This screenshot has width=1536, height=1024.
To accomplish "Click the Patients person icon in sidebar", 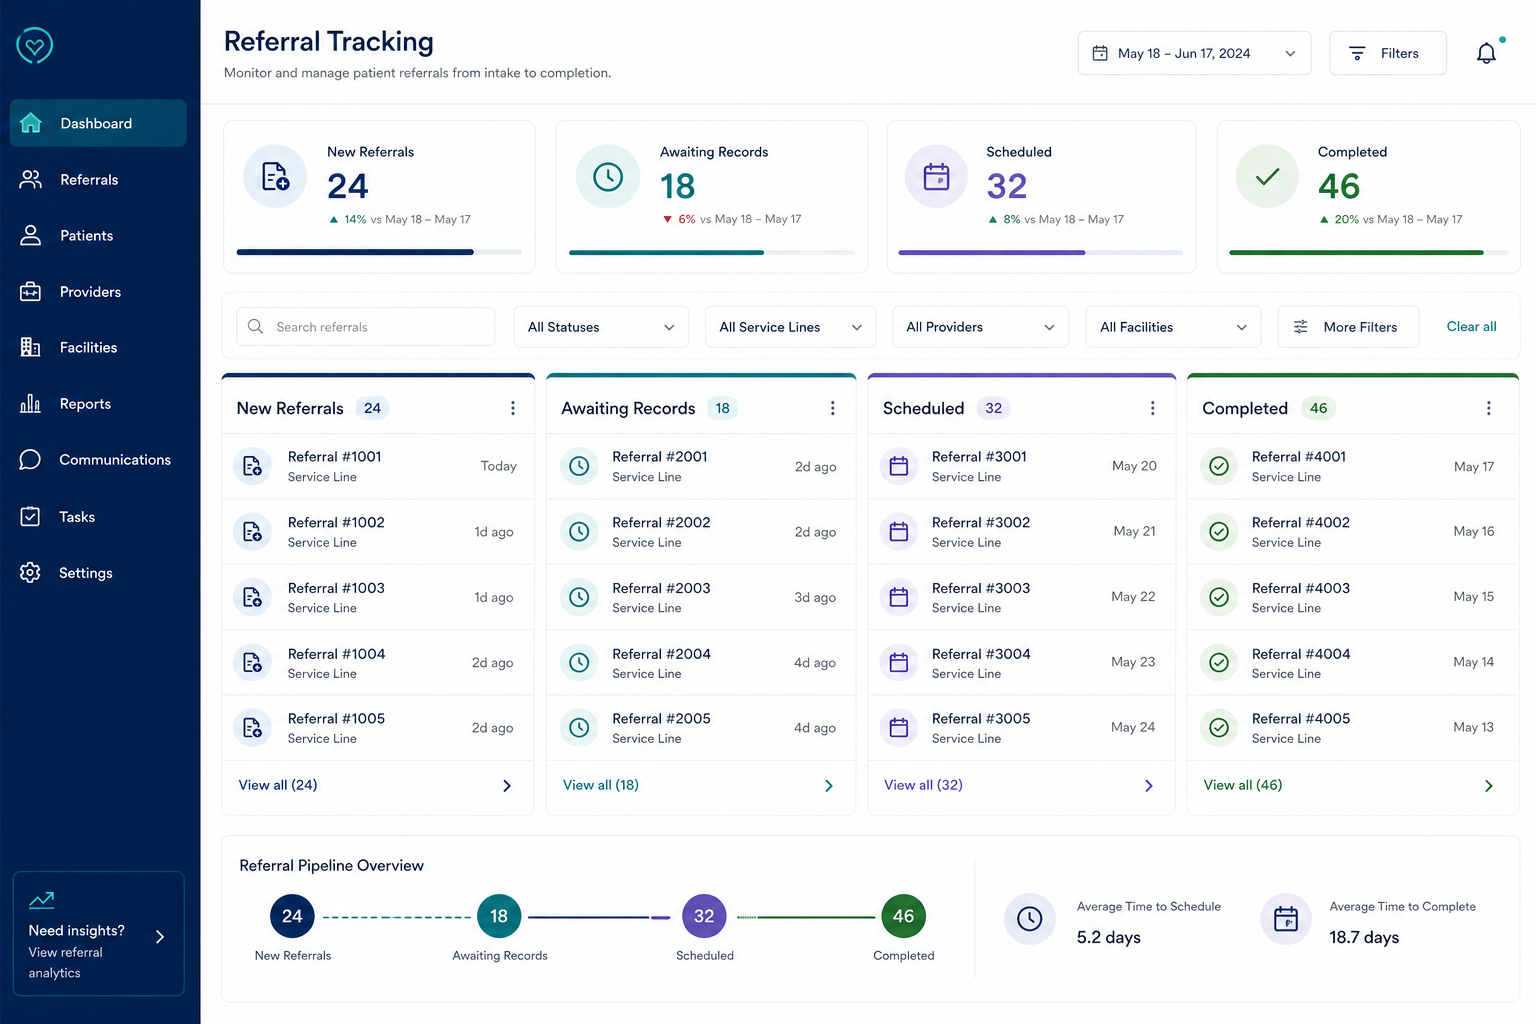I will (31, 235).
